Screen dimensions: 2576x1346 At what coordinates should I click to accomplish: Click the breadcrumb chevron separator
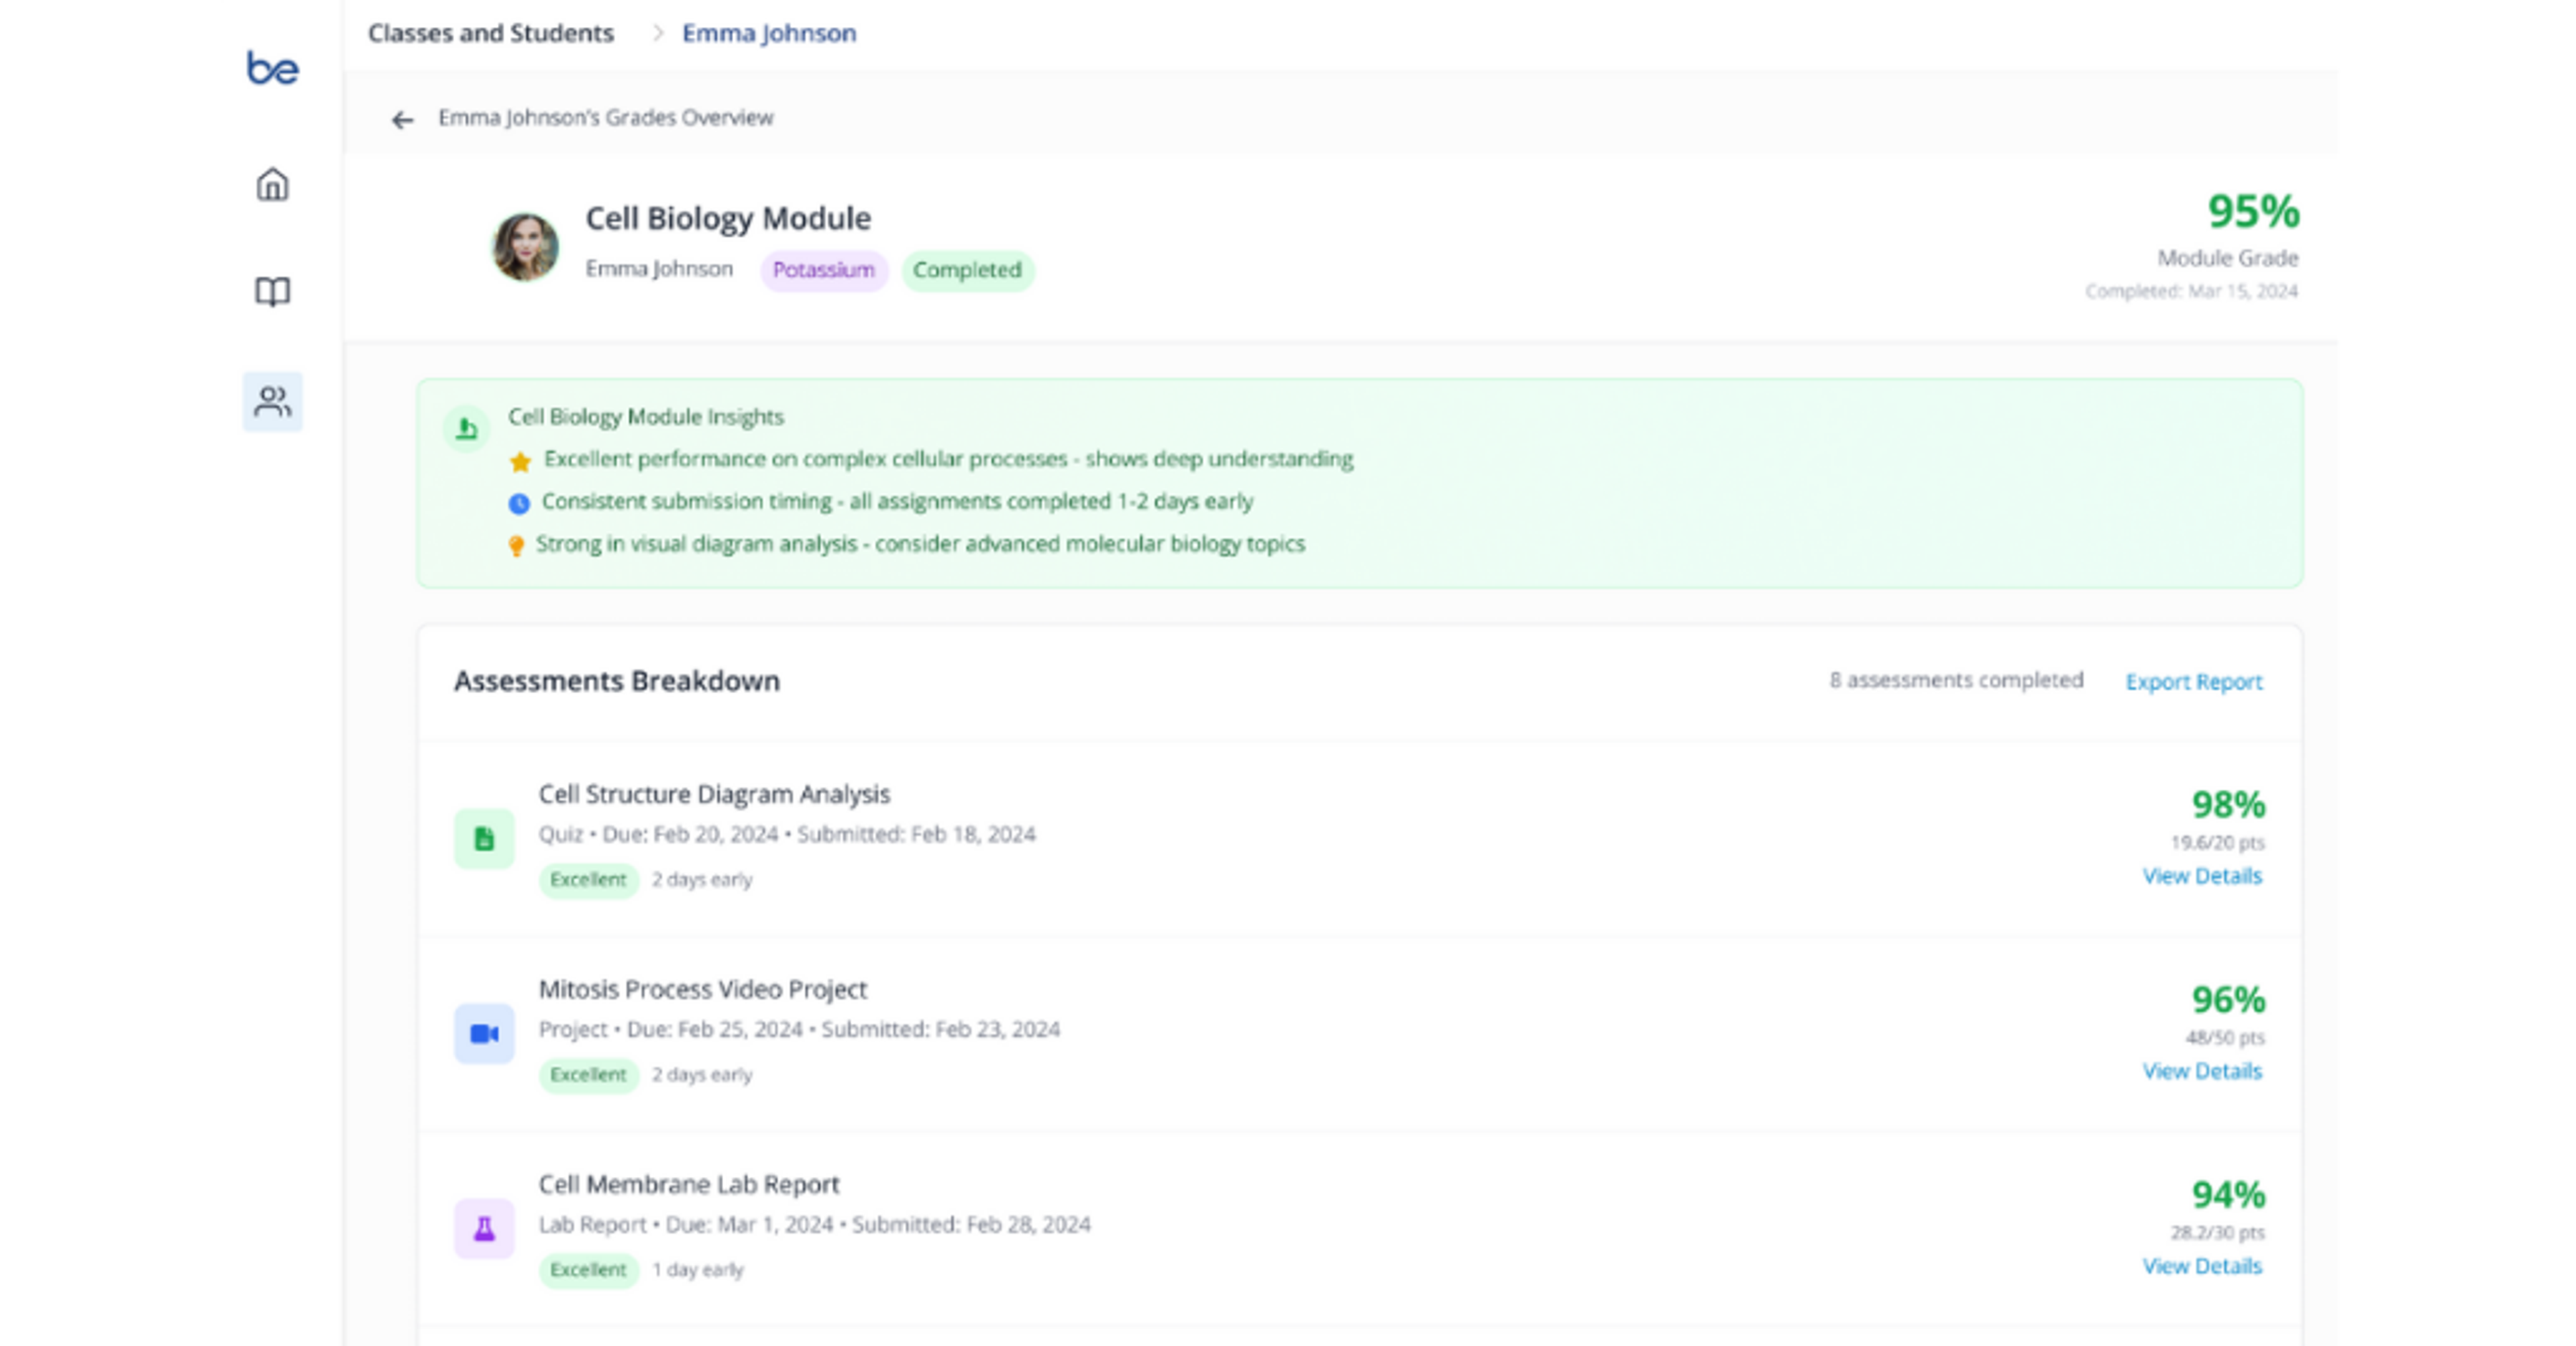[x=657, y=33]
